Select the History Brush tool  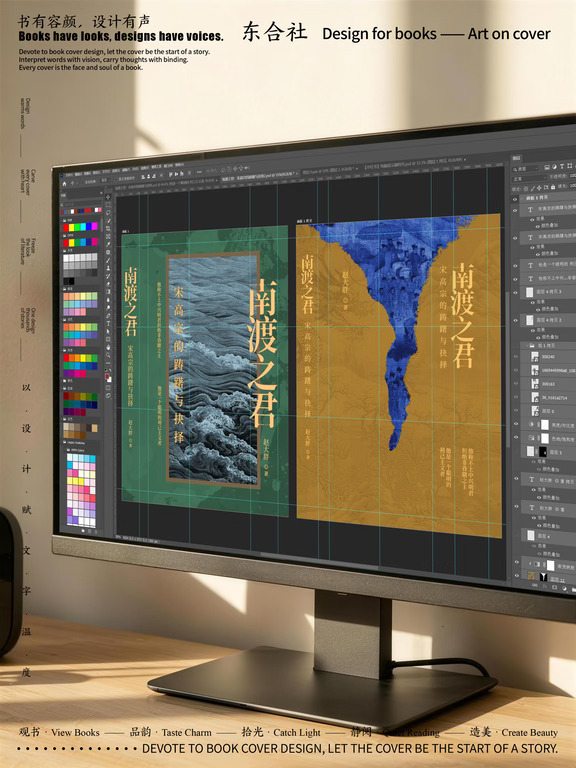coord(108,276)
